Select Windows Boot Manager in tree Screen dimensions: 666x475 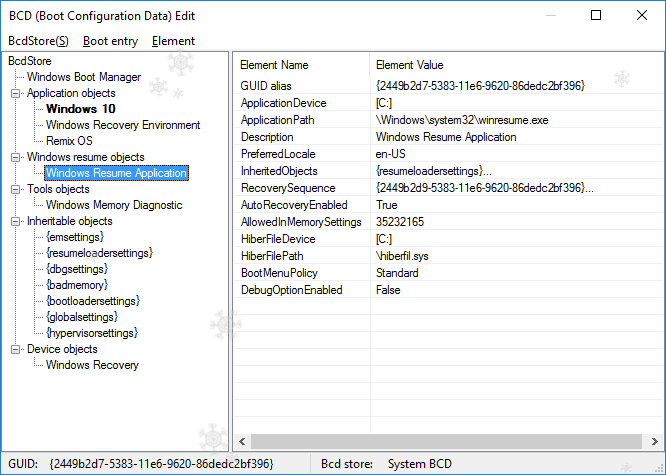pos(84,77)
